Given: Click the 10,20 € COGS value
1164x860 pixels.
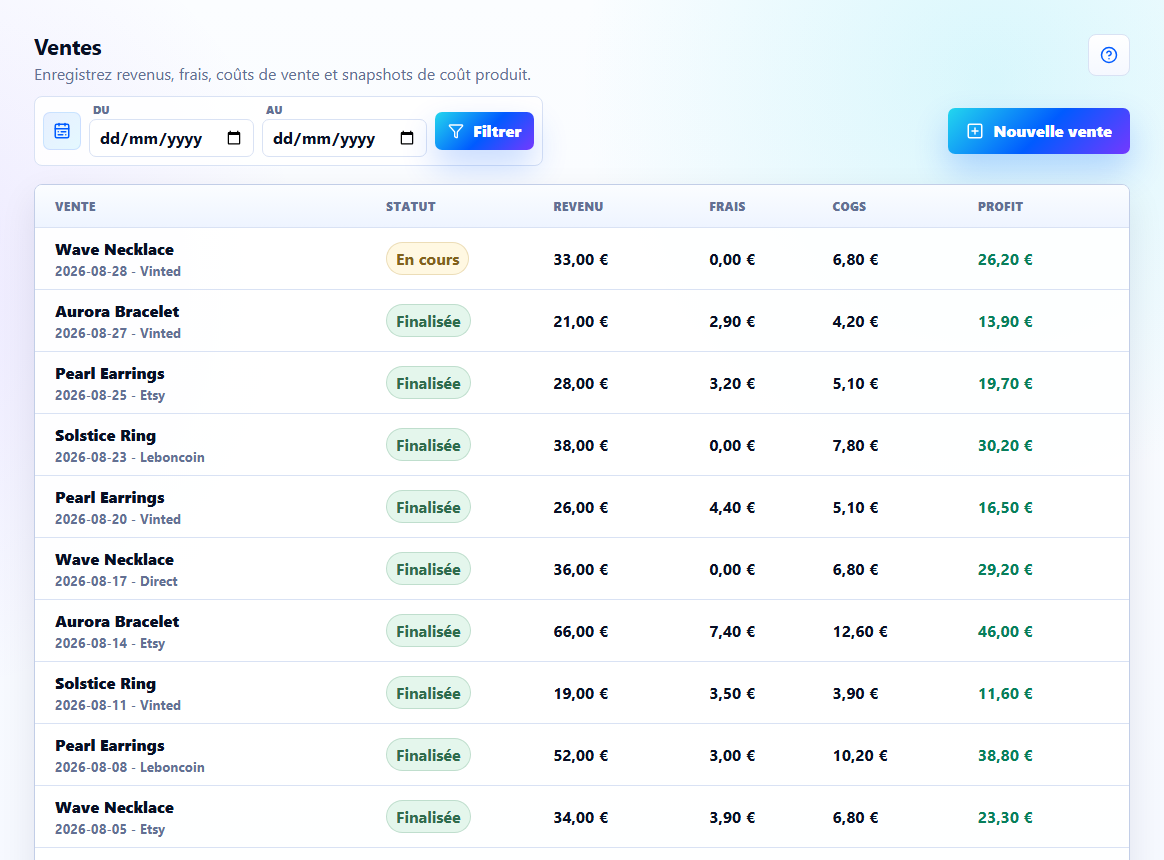Looking at the screenshot, I should click(x=860, y=756).
